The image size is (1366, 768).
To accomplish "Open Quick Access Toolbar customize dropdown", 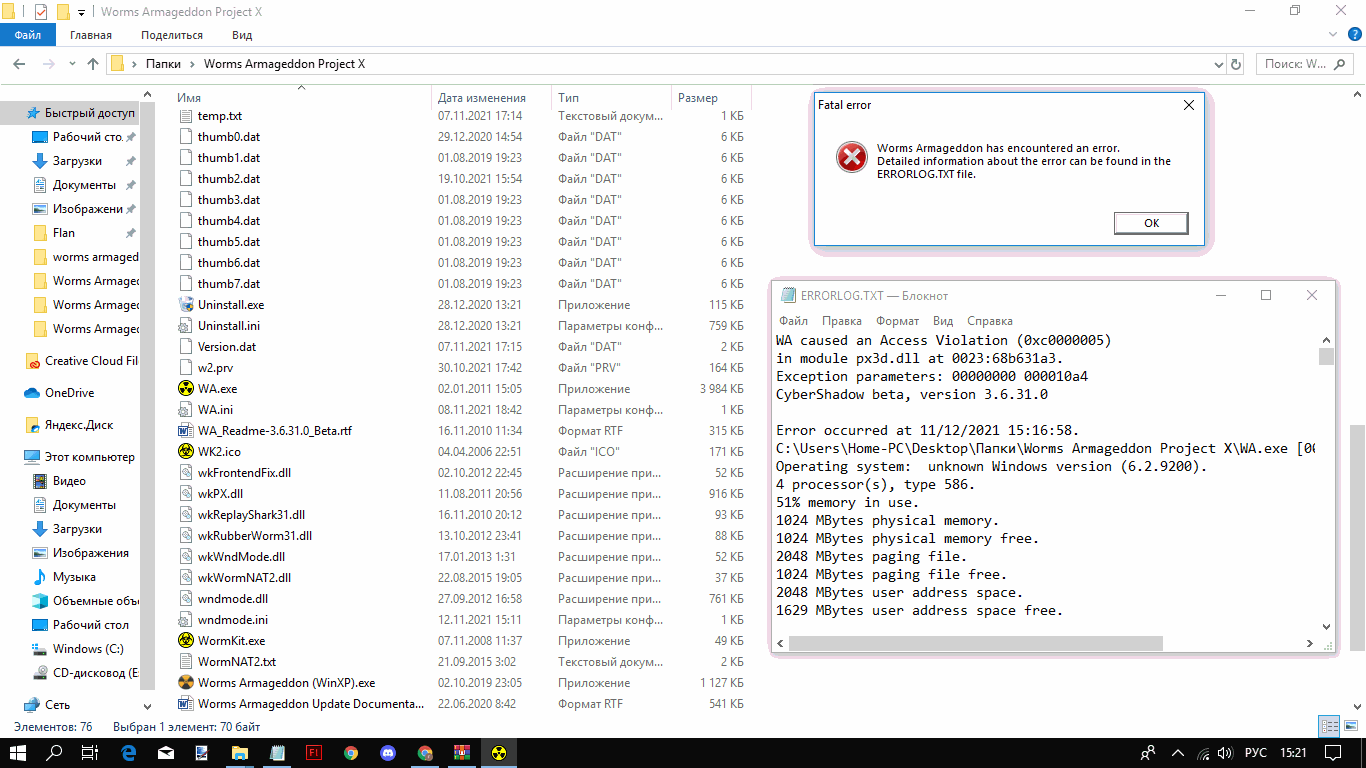I will tap(81, 13).
